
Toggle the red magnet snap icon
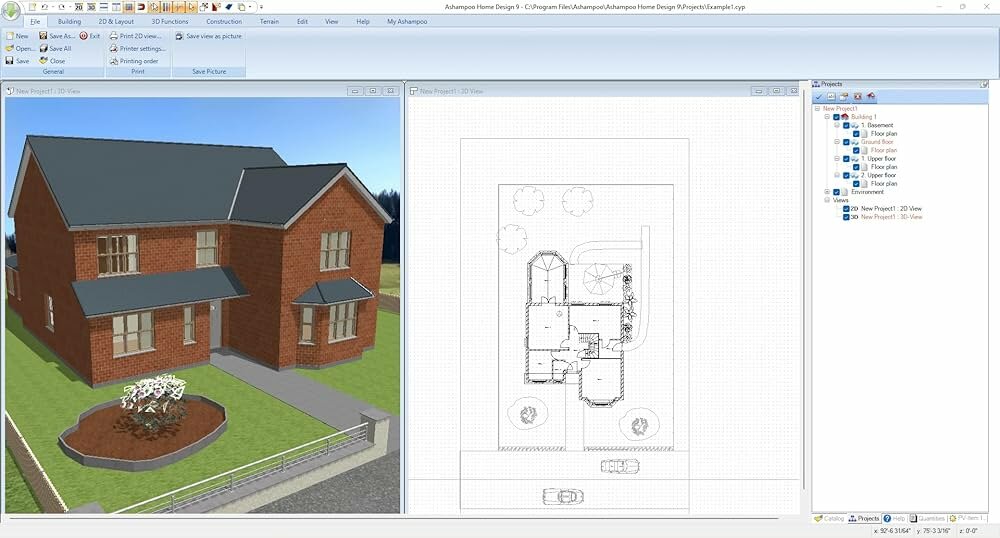141,7
